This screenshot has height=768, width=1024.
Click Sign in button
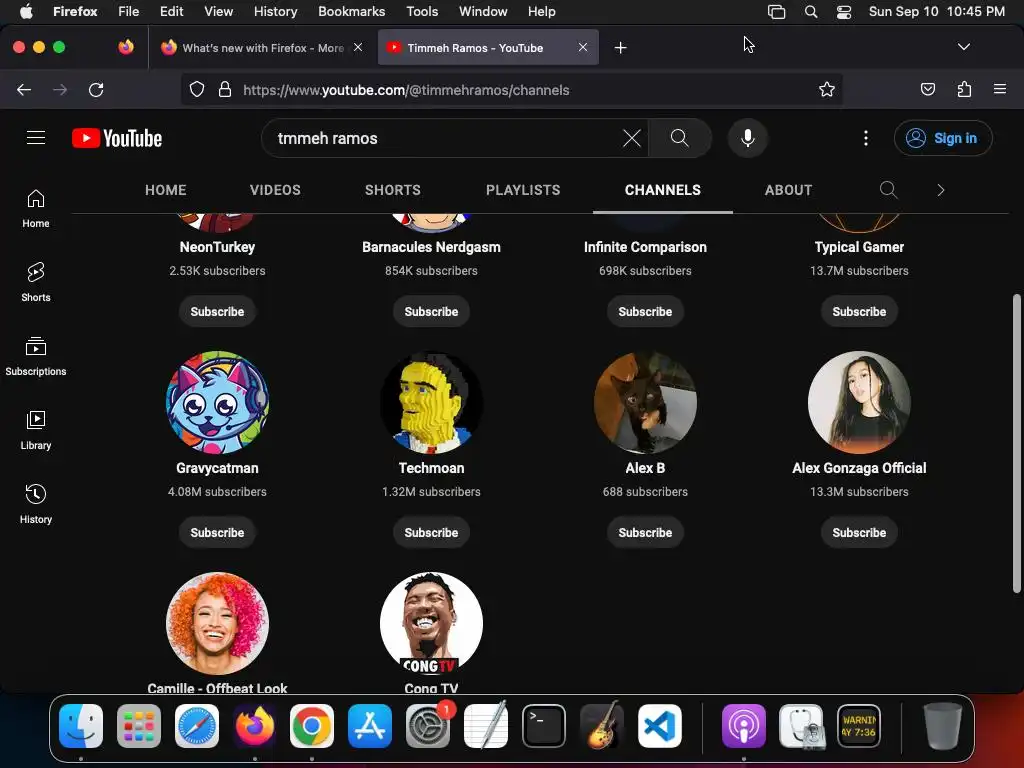click(943, 138)
